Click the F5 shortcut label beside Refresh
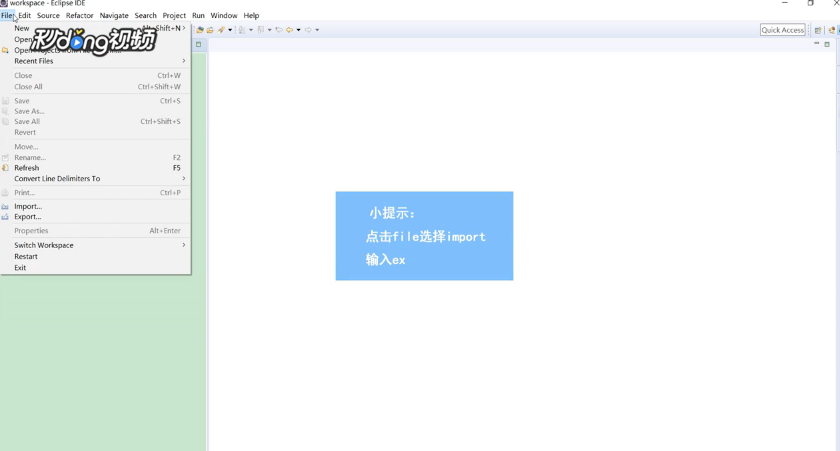The width and height of the screenshot is (840, 451). (x=177, y=168)
